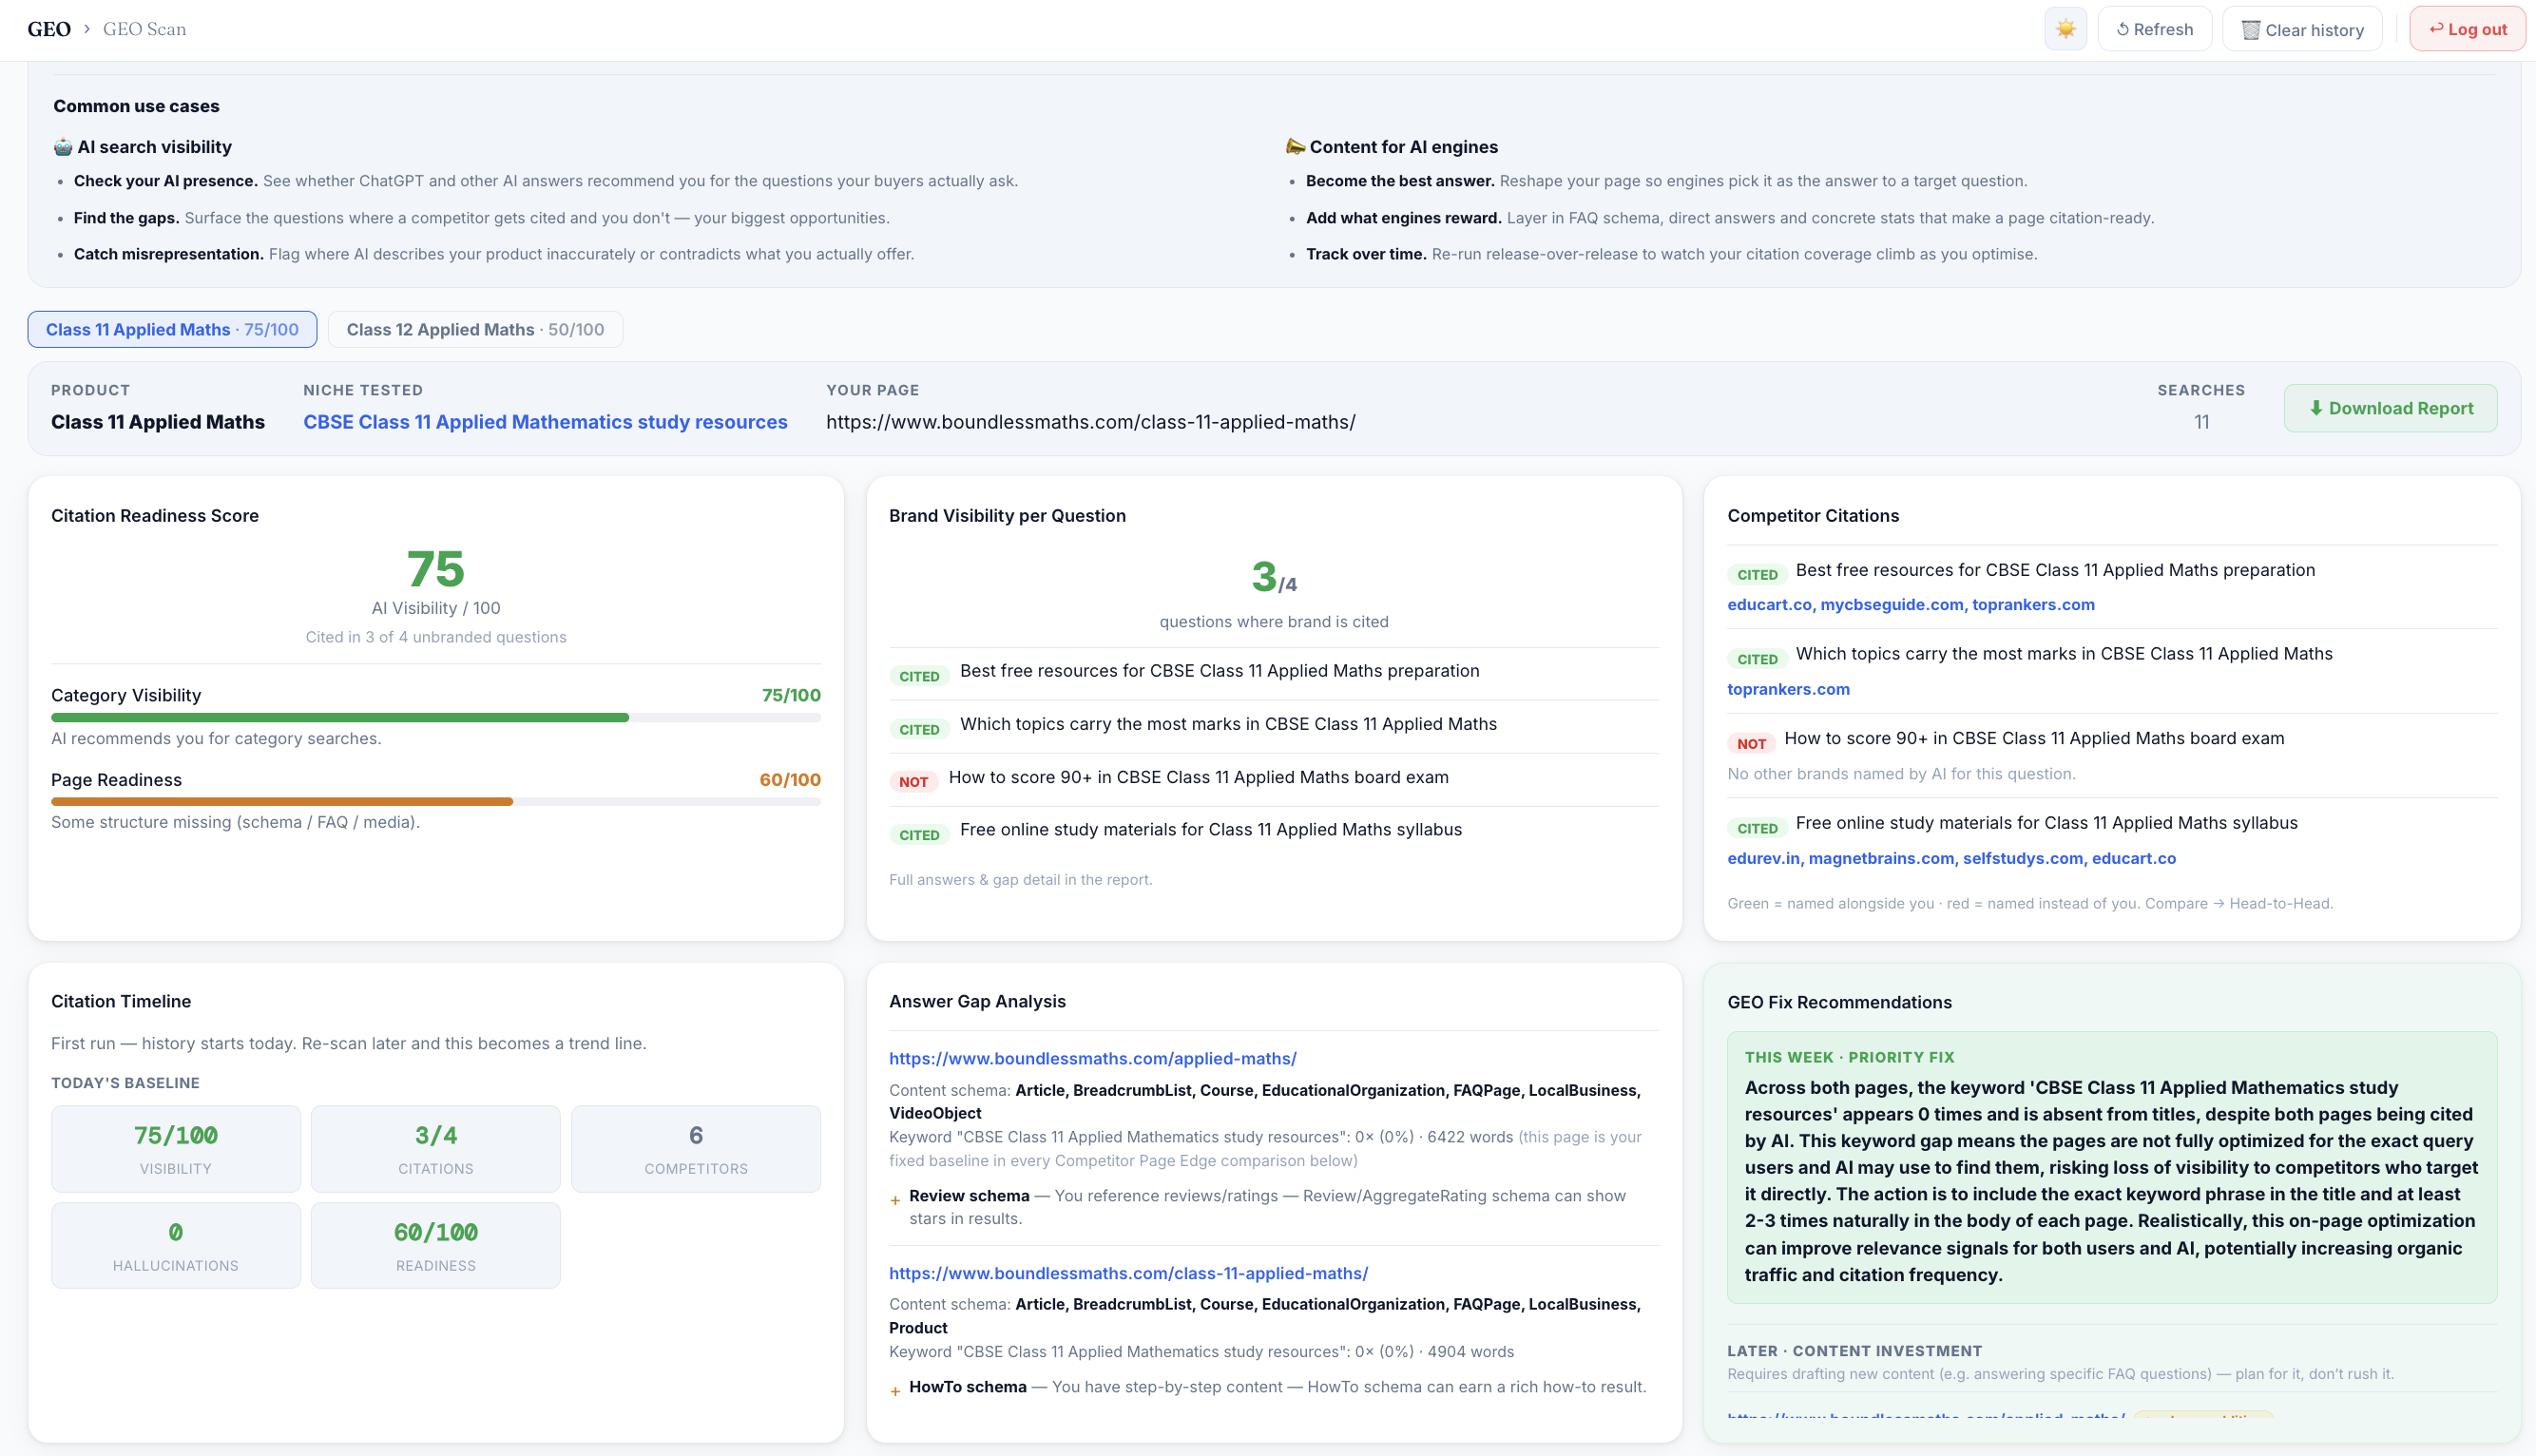Image resolution: width=2536 pixels, height=1456 pixels.
Task: Click the Later Content Investment heading
Action: point(1854,1351)
